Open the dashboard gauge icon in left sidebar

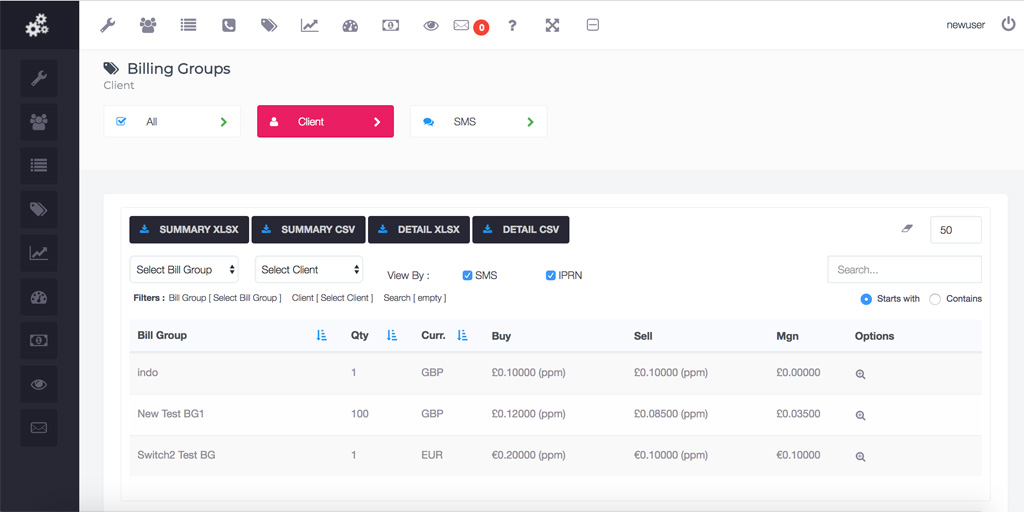pyautogui.click(x=39, y=297)
